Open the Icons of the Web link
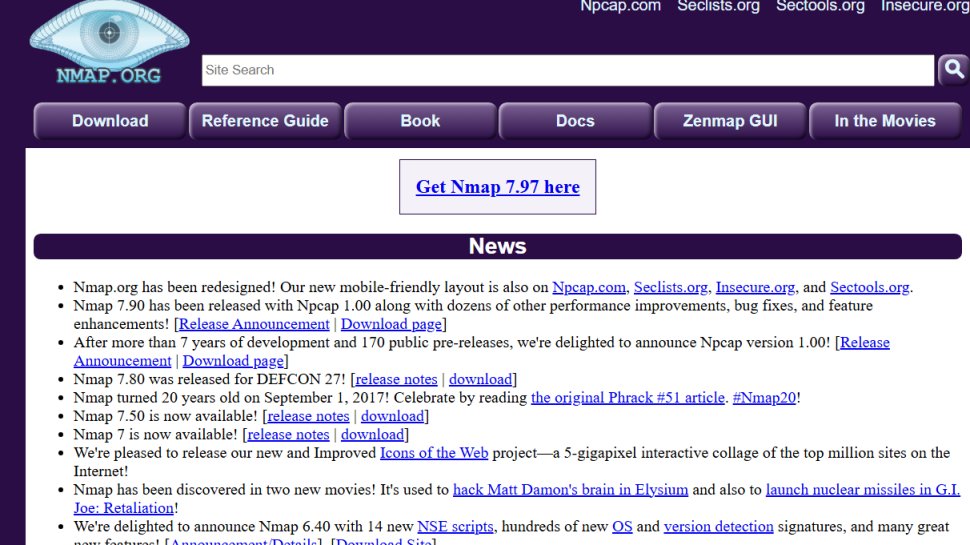Viewport: 970px width, 545px height. [x=434, y=453]
